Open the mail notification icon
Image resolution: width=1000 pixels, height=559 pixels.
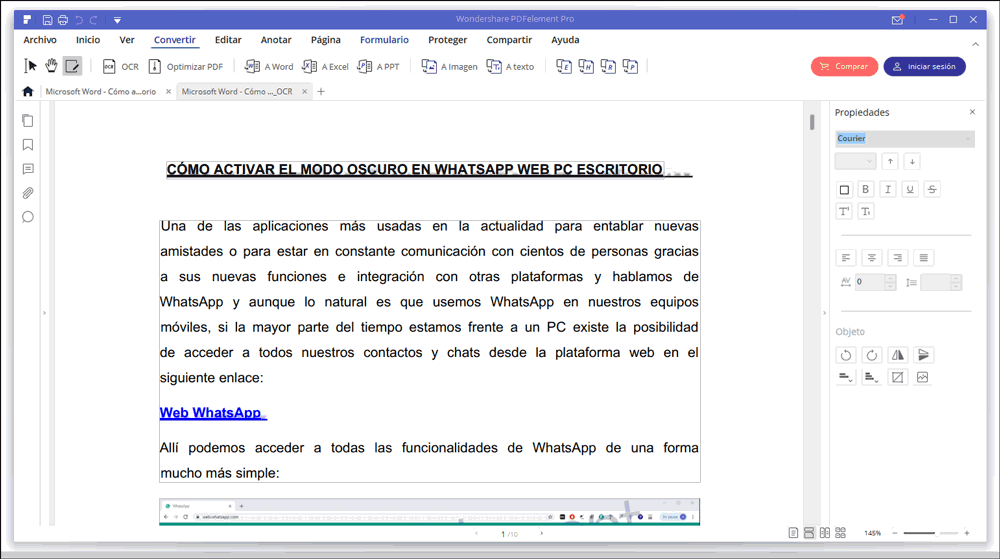[897, 20]
